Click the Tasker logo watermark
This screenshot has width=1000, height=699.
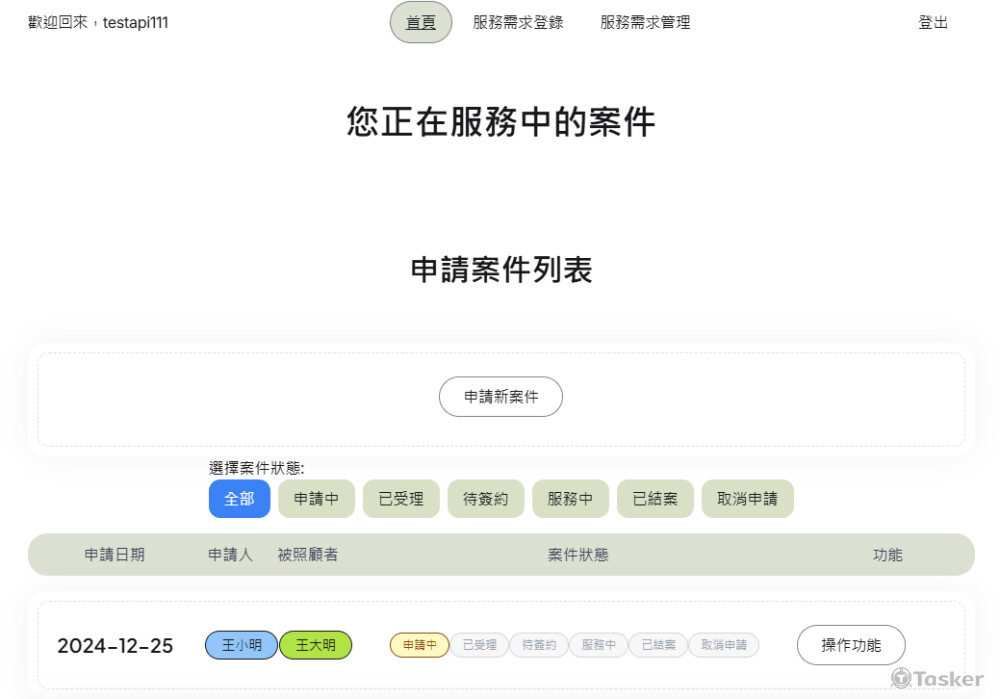point(937,678)
